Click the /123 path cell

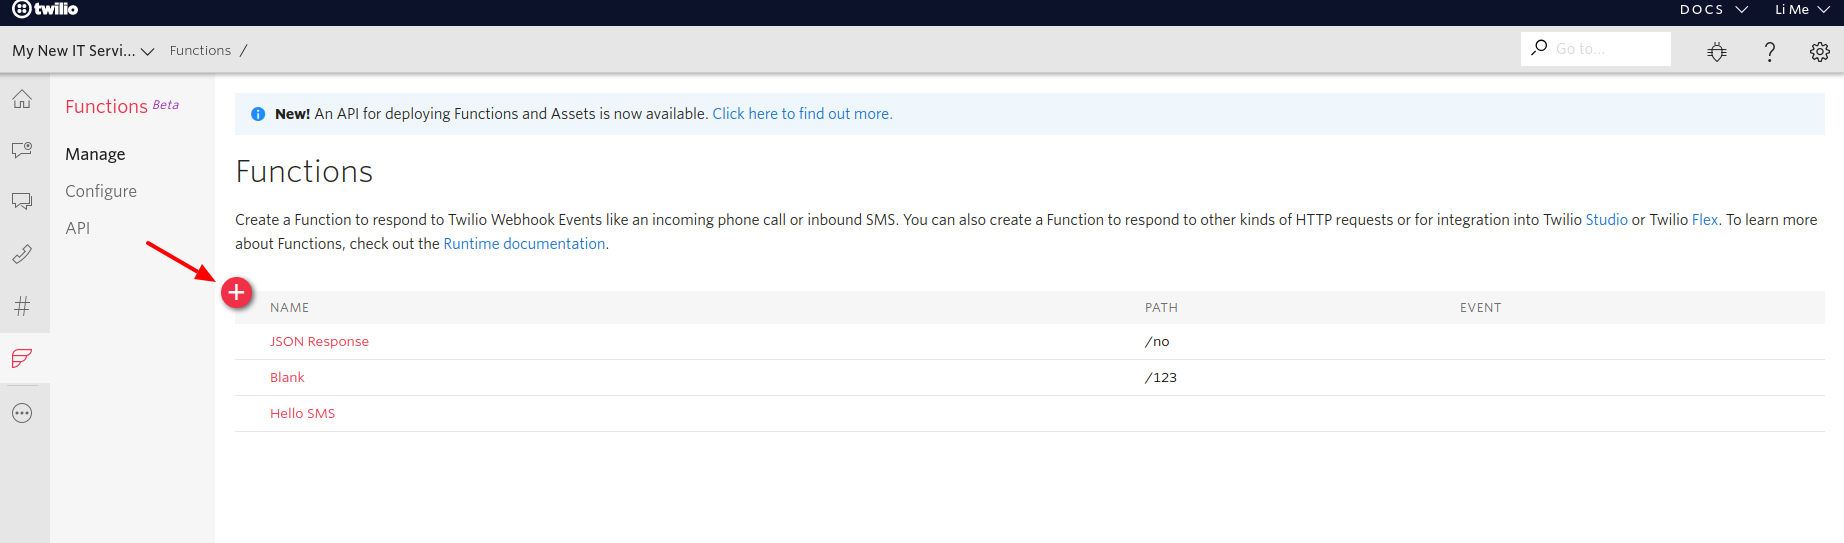[1161, 378]
